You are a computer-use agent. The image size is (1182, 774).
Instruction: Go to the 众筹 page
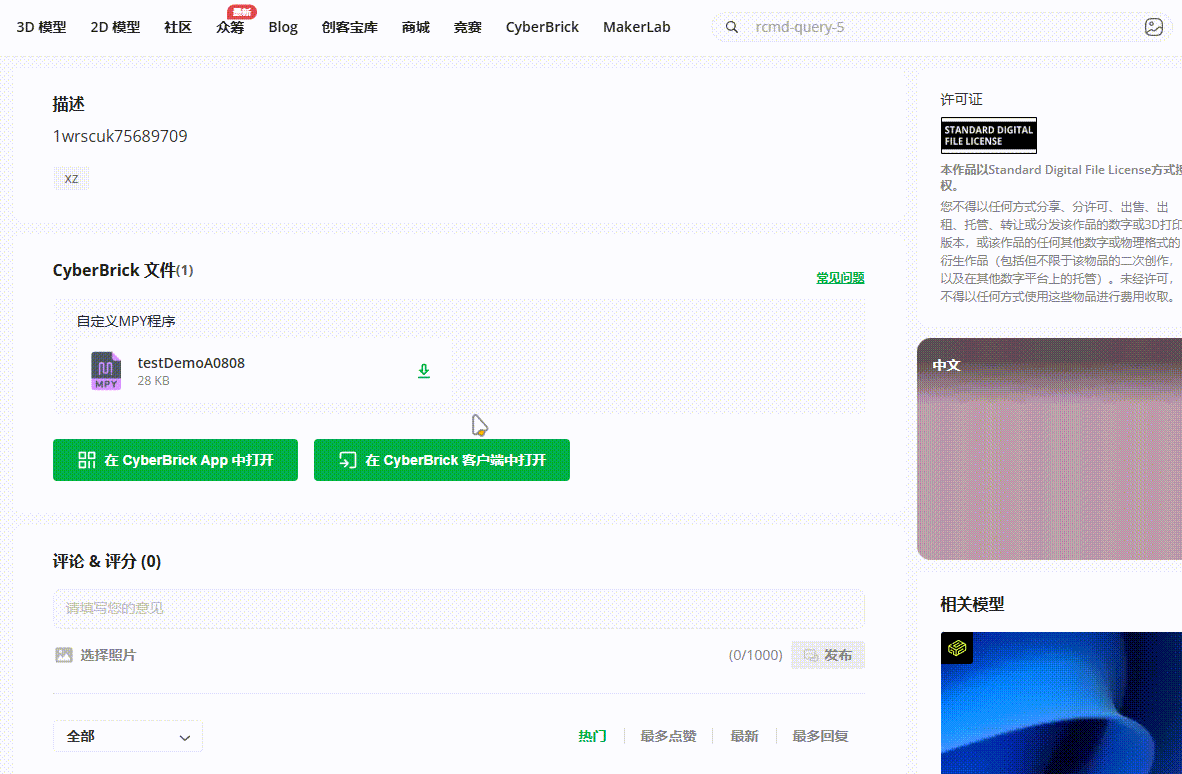click(x=230, y=27)
